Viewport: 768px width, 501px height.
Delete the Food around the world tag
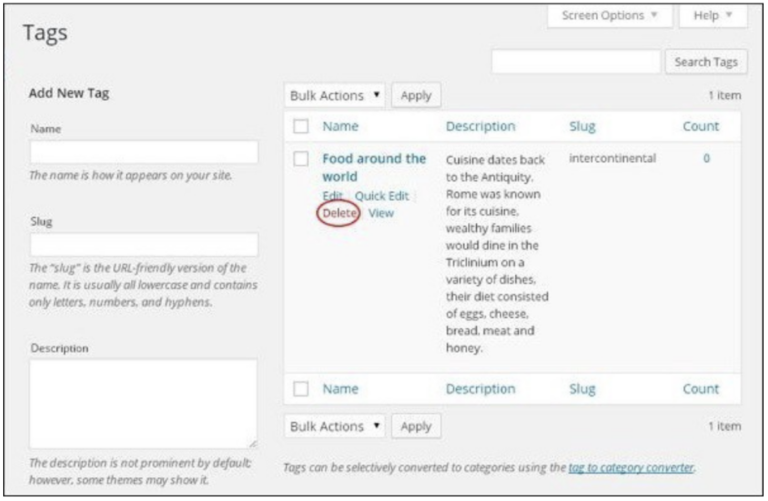tap(338, 213)
